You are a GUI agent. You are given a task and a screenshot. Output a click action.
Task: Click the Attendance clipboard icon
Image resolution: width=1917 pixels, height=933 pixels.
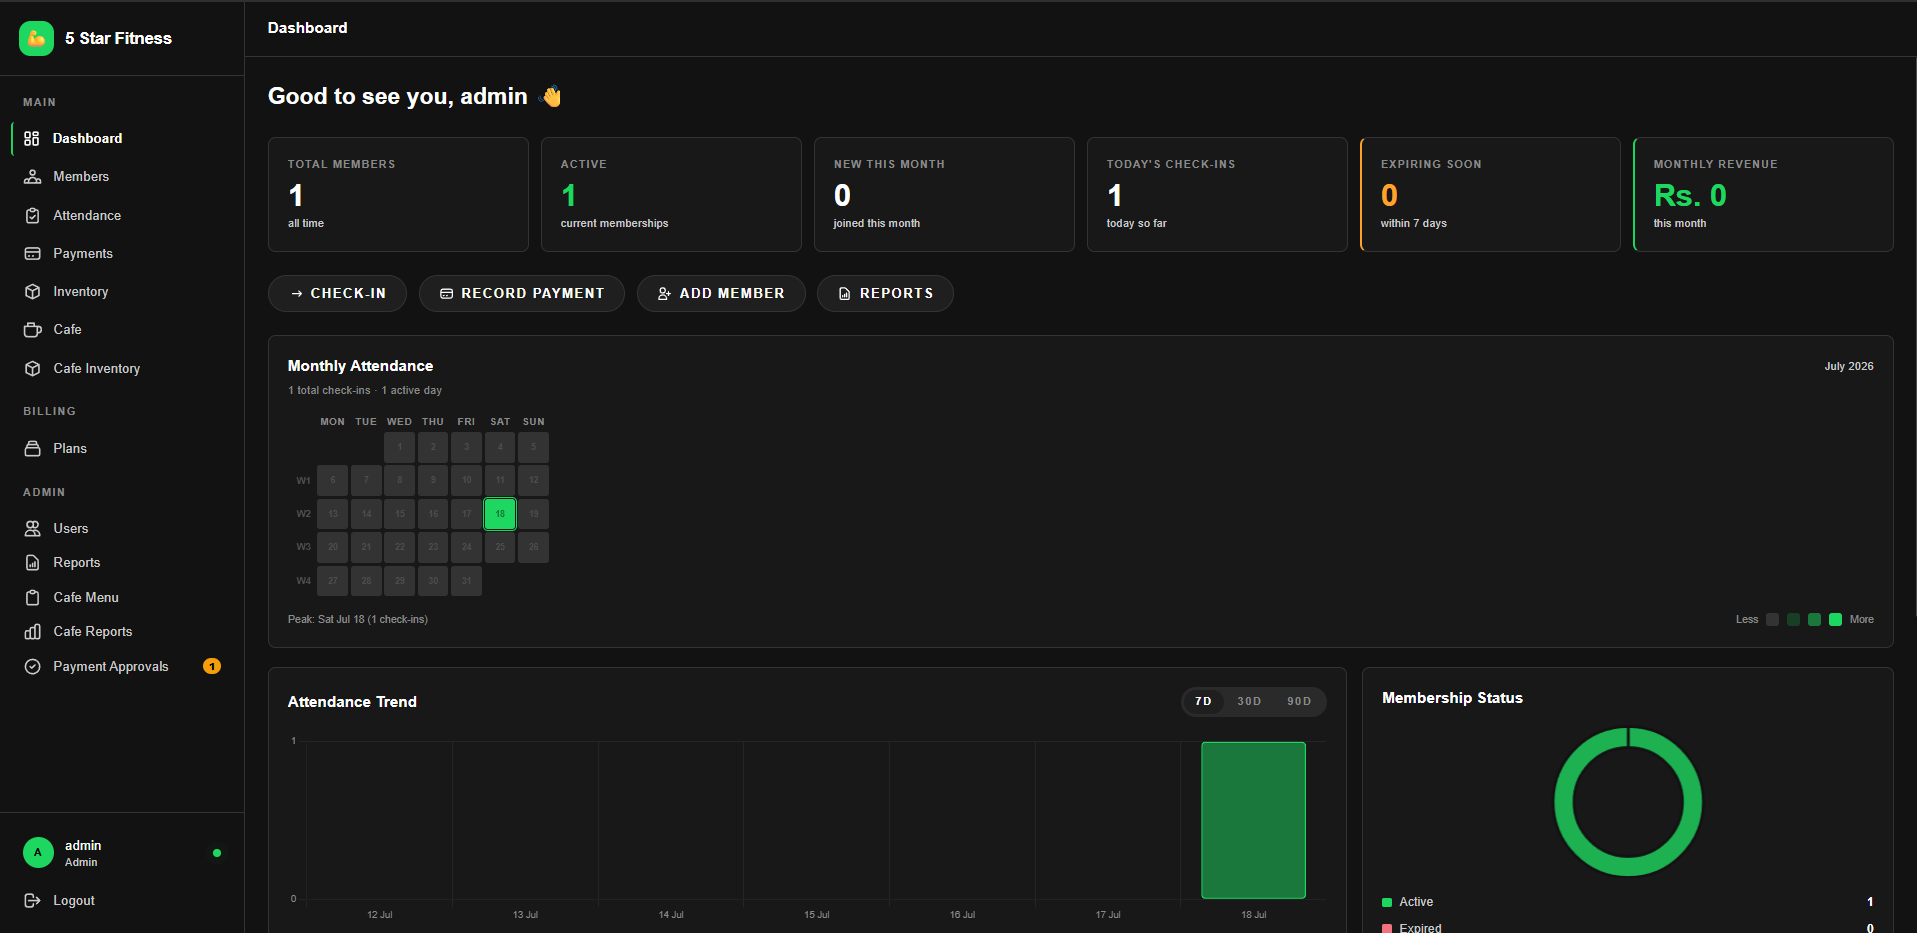pyautogui.click(x=32, y=215)
